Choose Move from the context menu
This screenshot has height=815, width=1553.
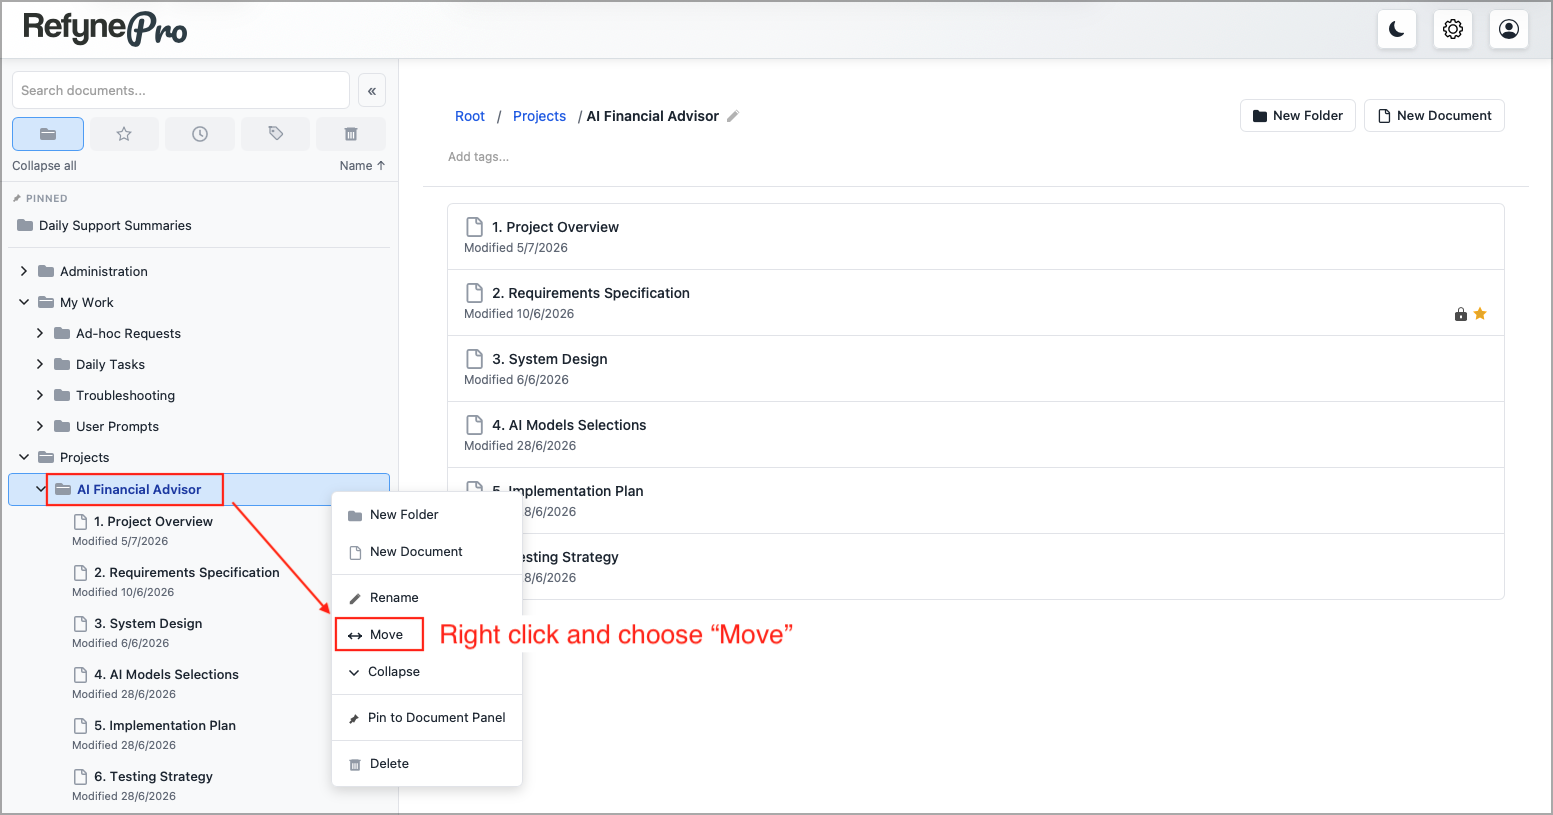(x=427, y=635)
